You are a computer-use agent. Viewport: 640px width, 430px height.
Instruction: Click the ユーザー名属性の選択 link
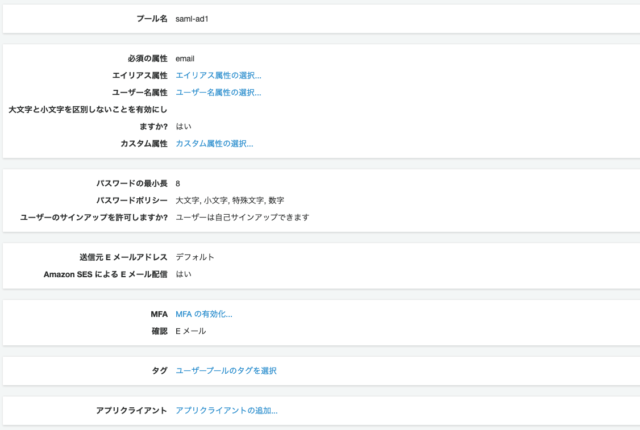218,92
